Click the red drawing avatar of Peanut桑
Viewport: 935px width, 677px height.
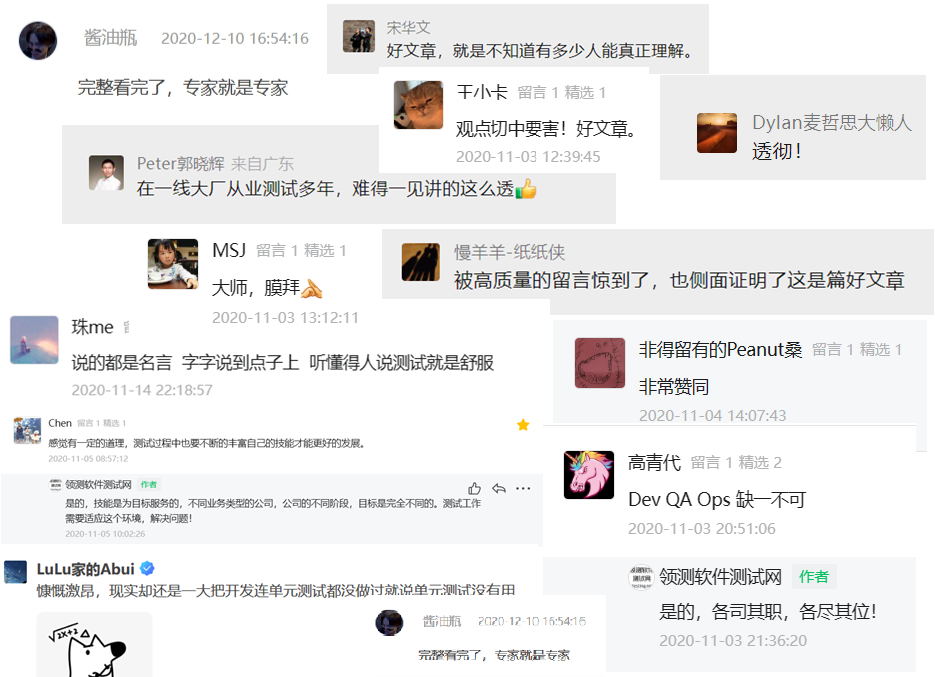pyautogui.click(x=600, y=363)
